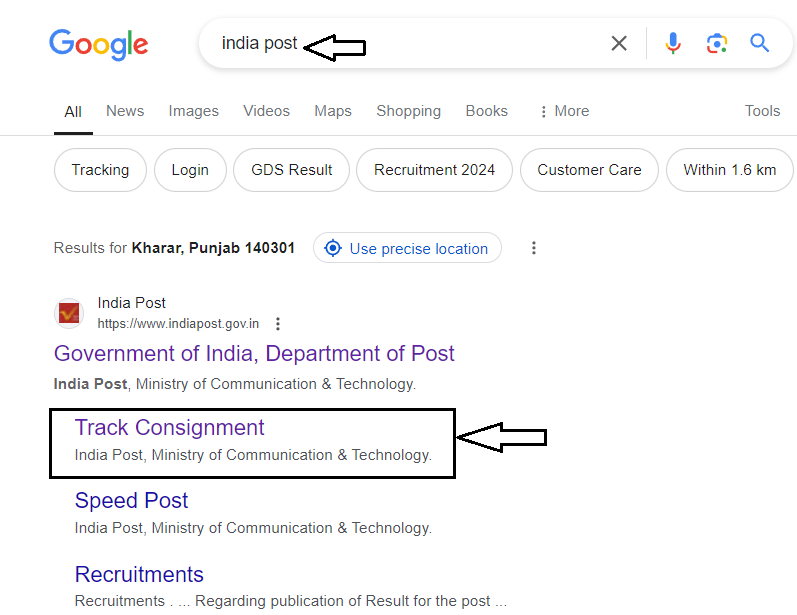Open the Track Consignment link
Screen dimensions: 797x615
pos(169,427)
